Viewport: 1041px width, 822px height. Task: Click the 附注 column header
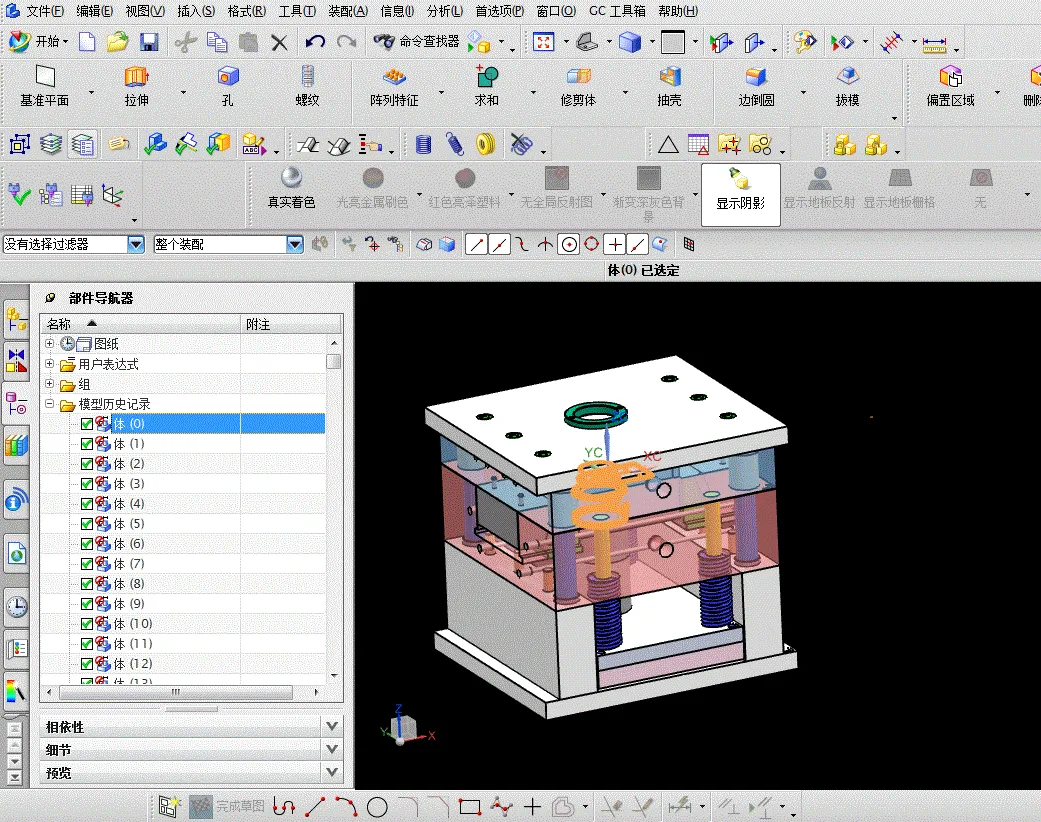(x=290, y=324)
